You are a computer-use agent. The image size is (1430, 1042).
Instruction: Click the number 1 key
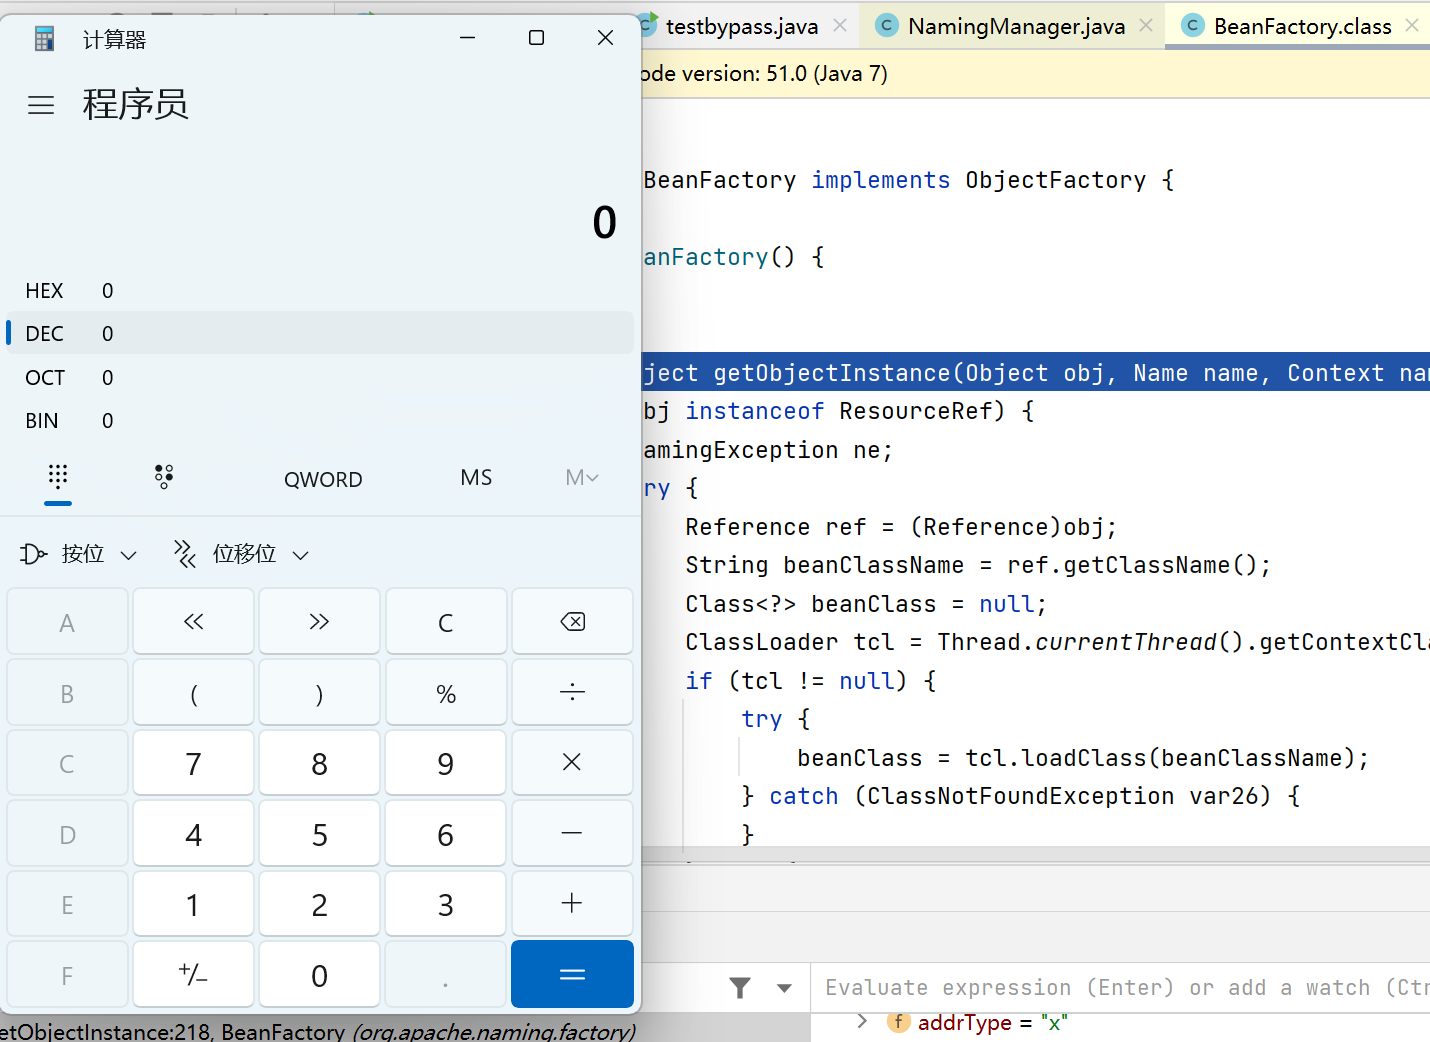coord(193,904)
